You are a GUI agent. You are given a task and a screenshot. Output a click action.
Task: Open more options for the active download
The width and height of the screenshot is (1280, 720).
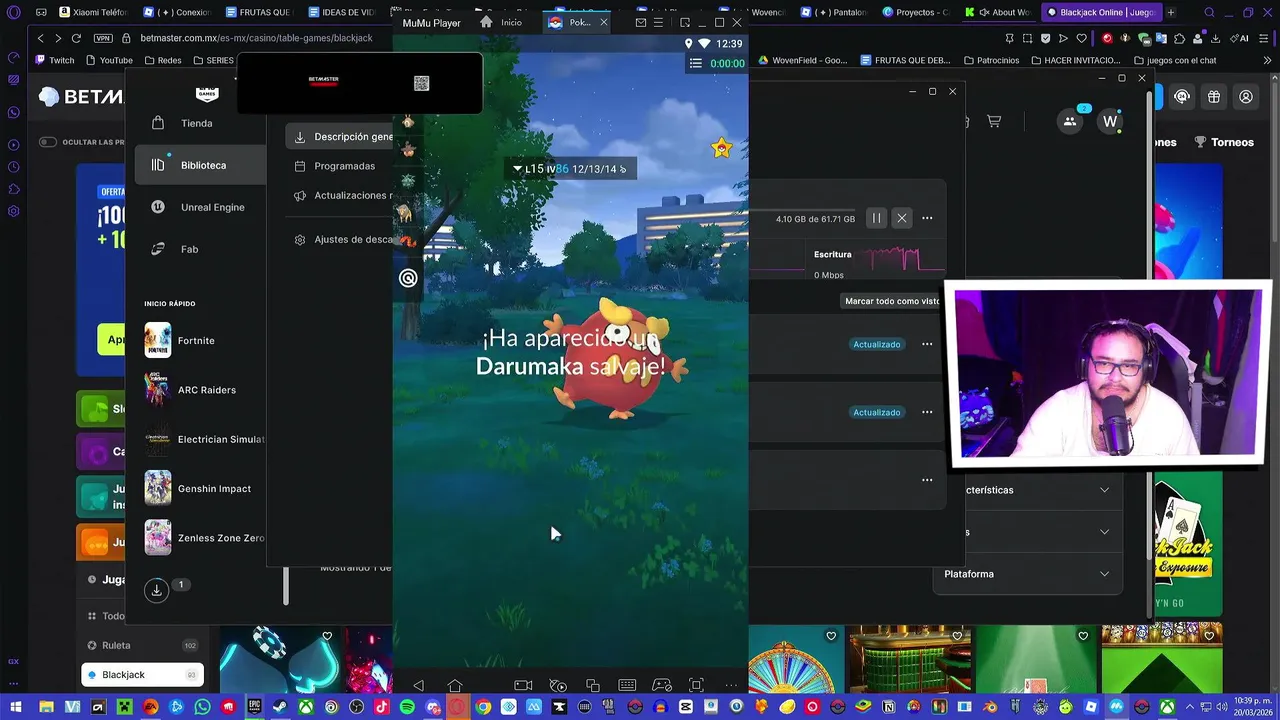[927, 218]
